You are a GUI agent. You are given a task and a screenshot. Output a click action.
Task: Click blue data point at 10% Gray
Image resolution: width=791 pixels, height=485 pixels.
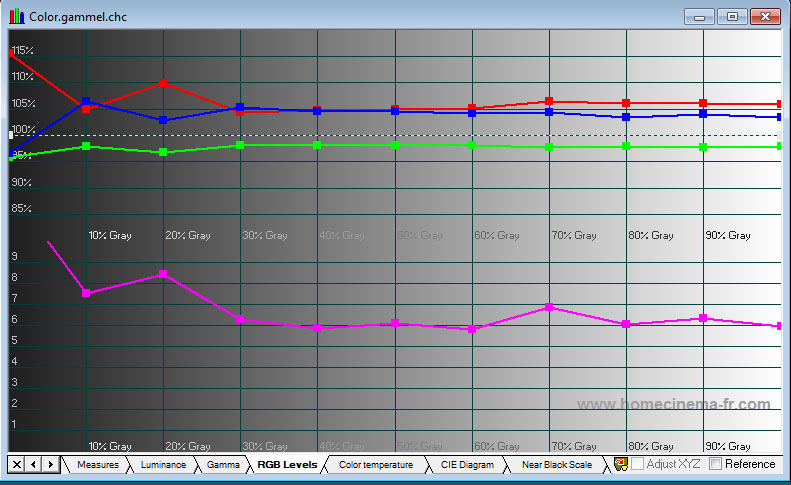[86, 101]
